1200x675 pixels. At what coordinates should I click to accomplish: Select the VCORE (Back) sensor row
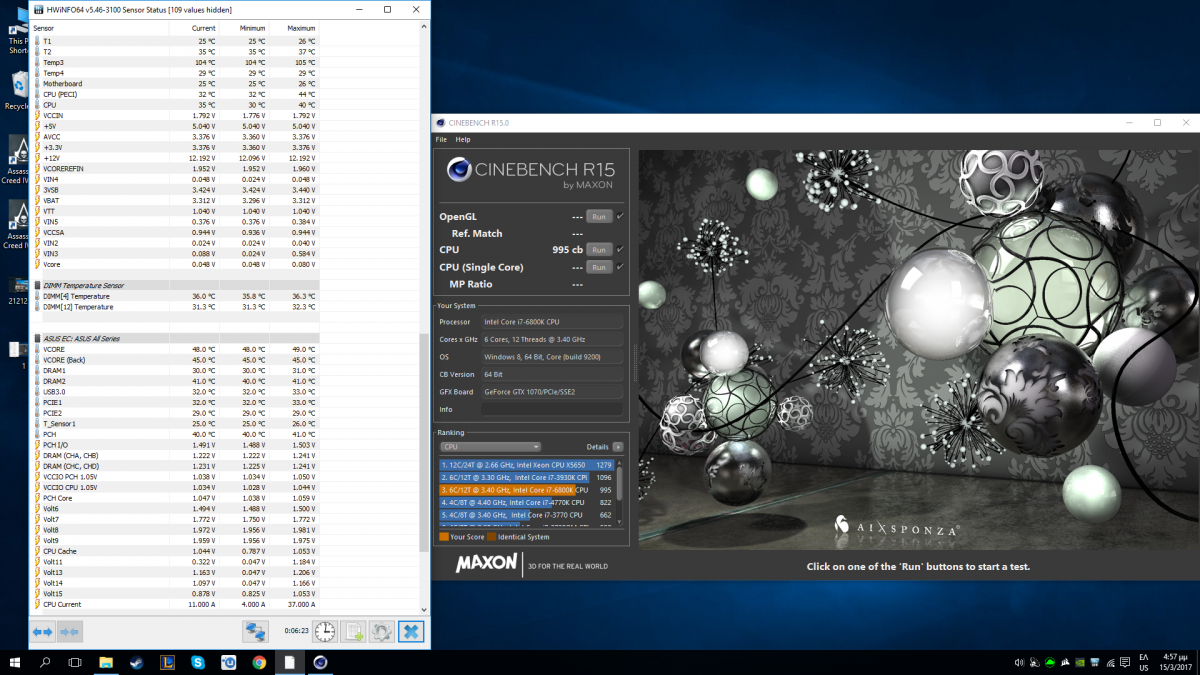point(175,360)
